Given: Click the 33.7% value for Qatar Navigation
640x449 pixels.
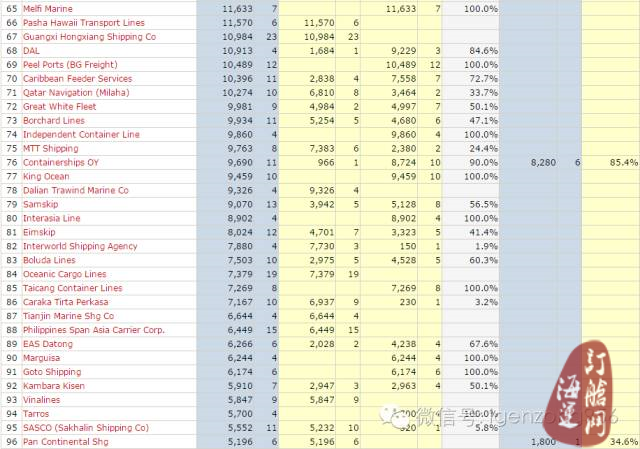Looking at the screenshot, I should (x=483, y=92).
